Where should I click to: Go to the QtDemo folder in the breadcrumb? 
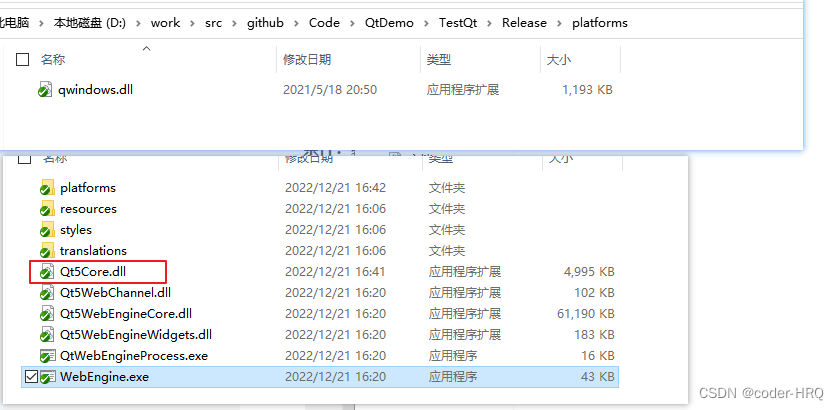[x=390, y=23]
